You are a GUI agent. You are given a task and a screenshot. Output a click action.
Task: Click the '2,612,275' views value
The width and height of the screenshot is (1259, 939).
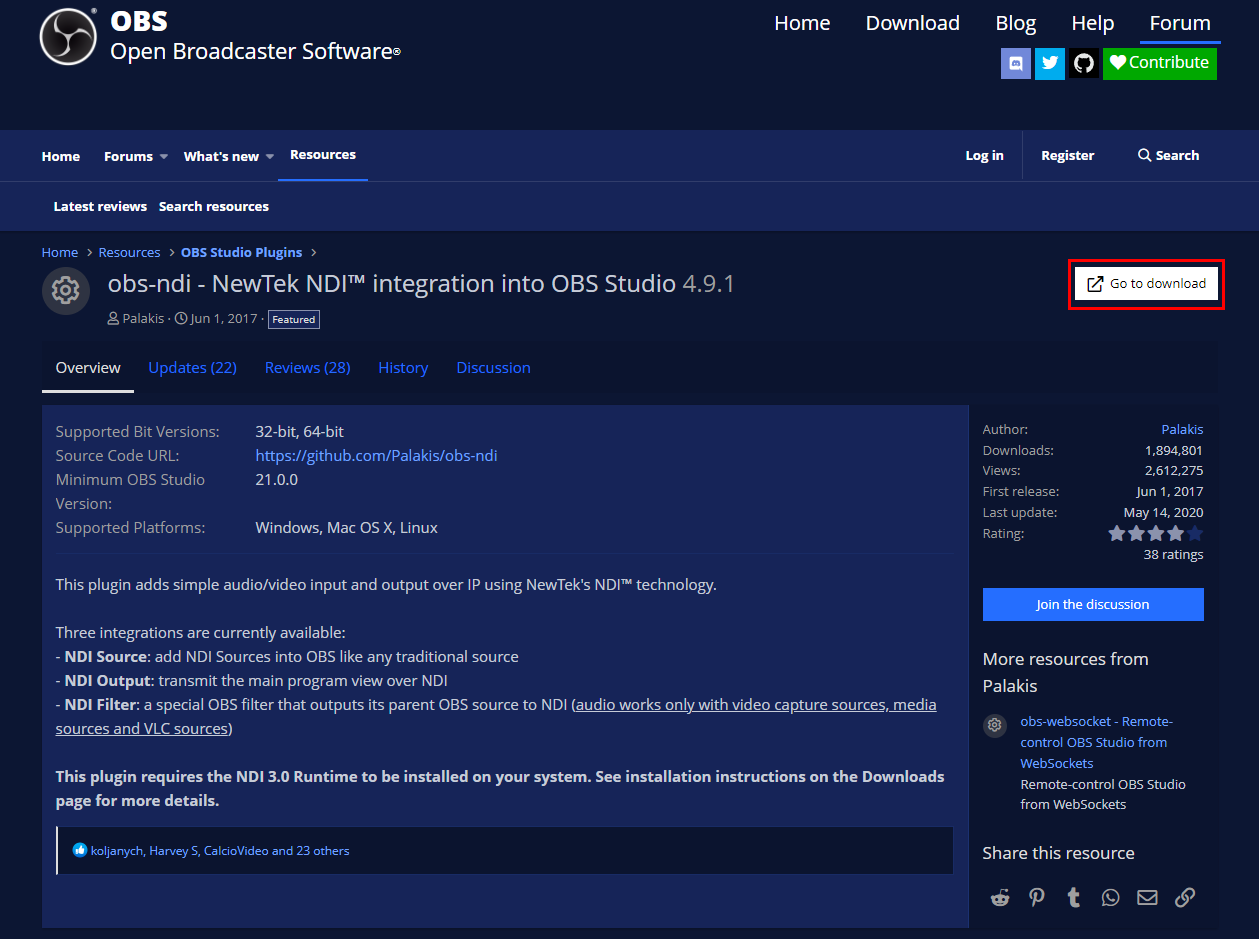pyautogui.click(x=1174, y=470)
